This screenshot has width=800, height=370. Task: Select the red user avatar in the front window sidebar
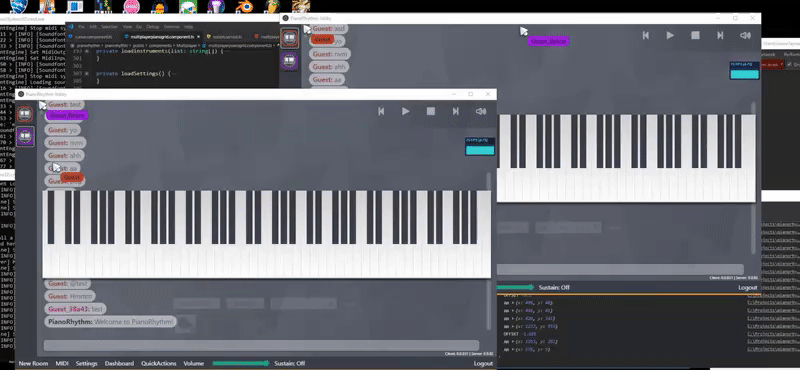coord(25,114)
